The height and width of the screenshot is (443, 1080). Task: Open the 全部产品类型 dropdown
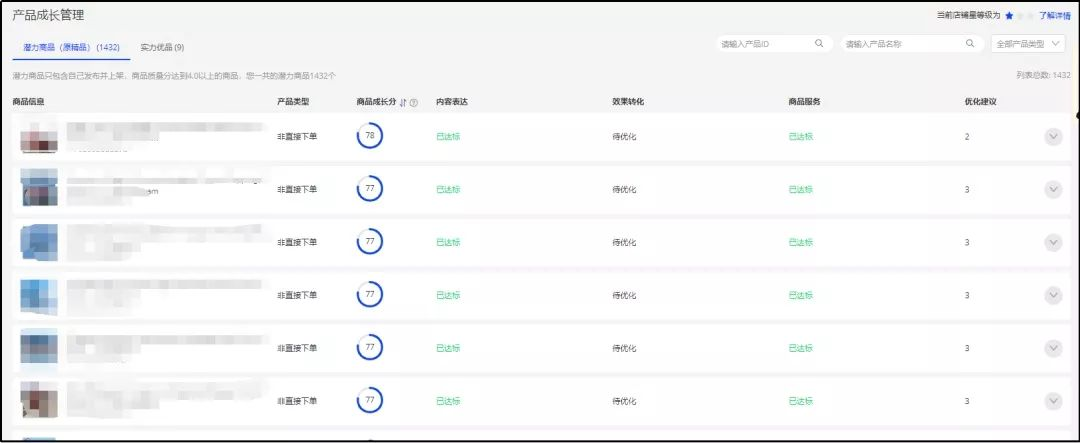tap(1029, 44)
